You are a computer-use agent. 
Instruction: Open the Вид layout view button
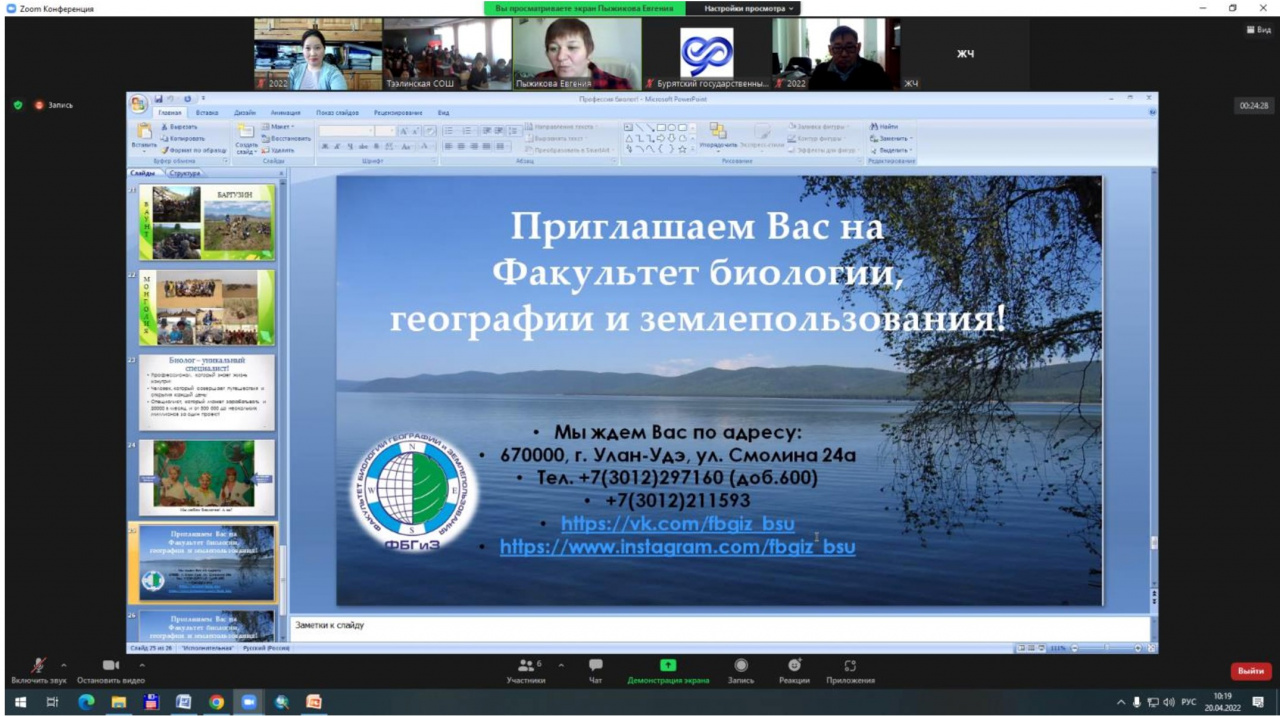click(x=1258, y=30)
